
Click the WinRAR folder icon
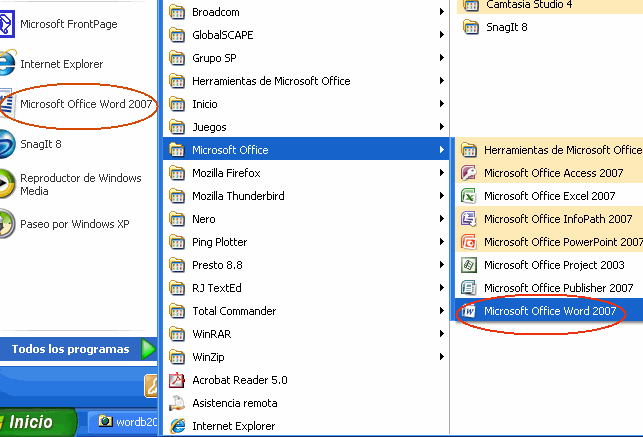[177, 334]
